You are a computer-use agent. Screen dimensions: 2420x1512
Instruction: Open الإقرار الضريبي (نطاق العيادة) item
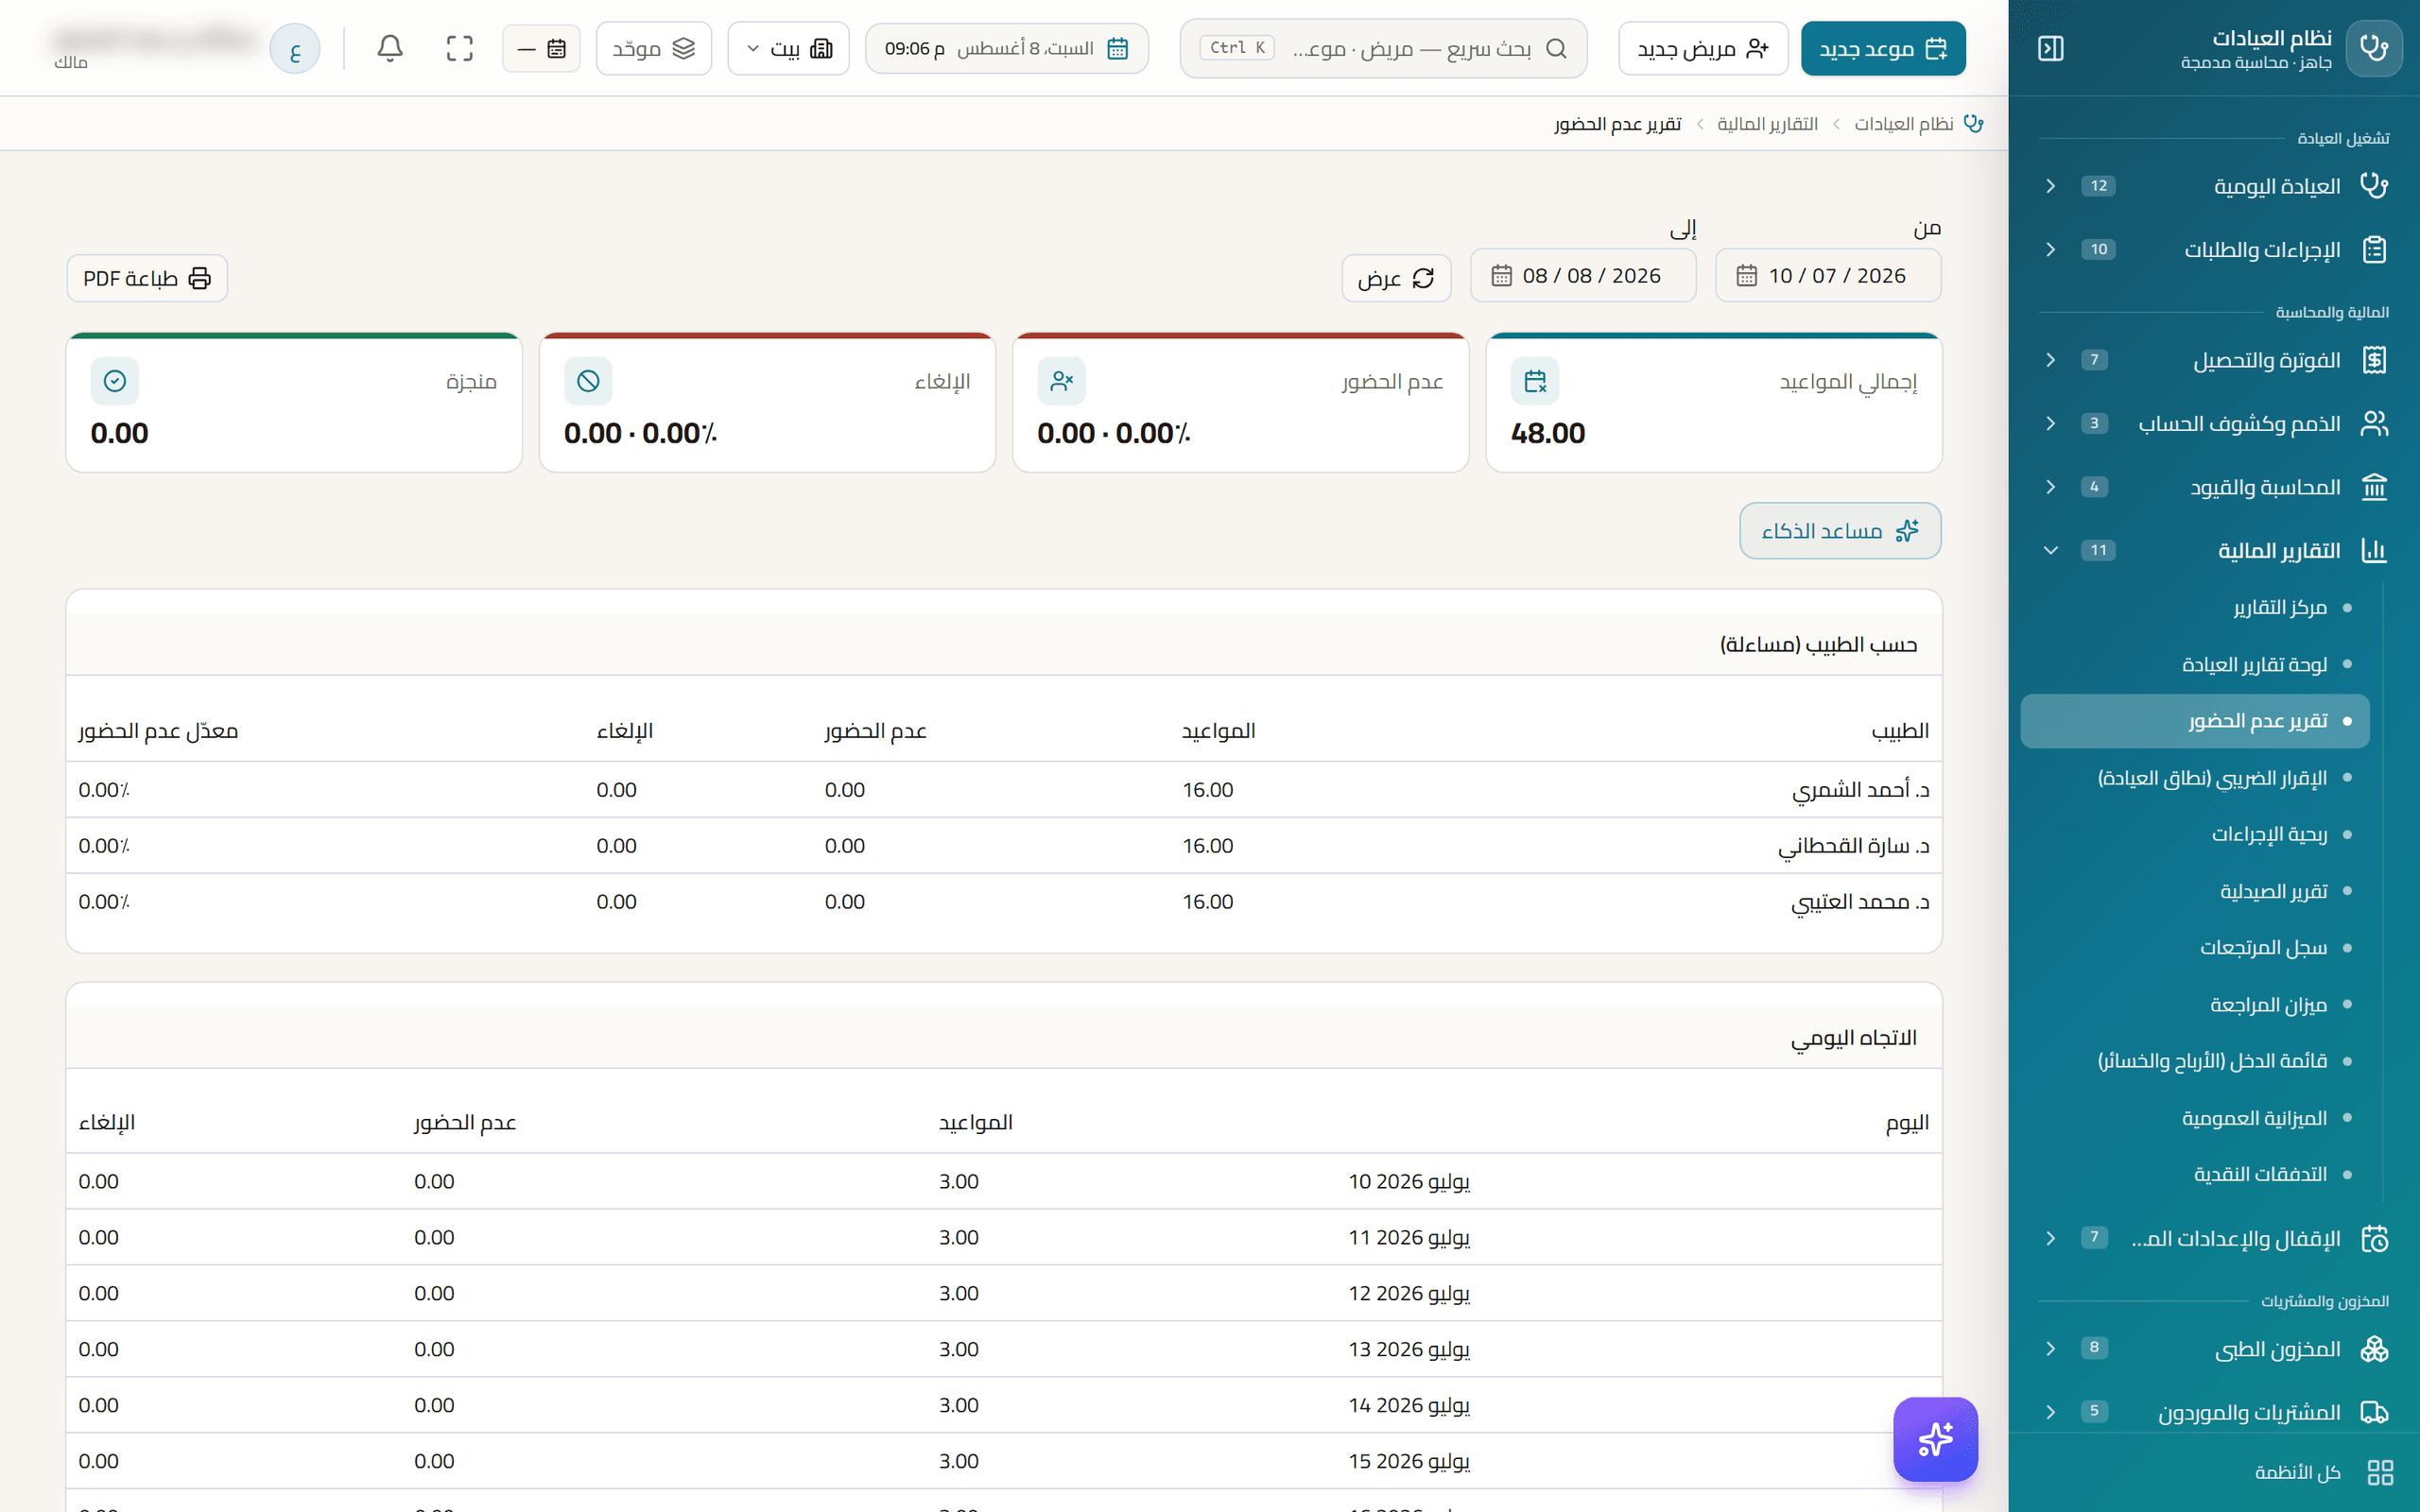pos(2195,778)
